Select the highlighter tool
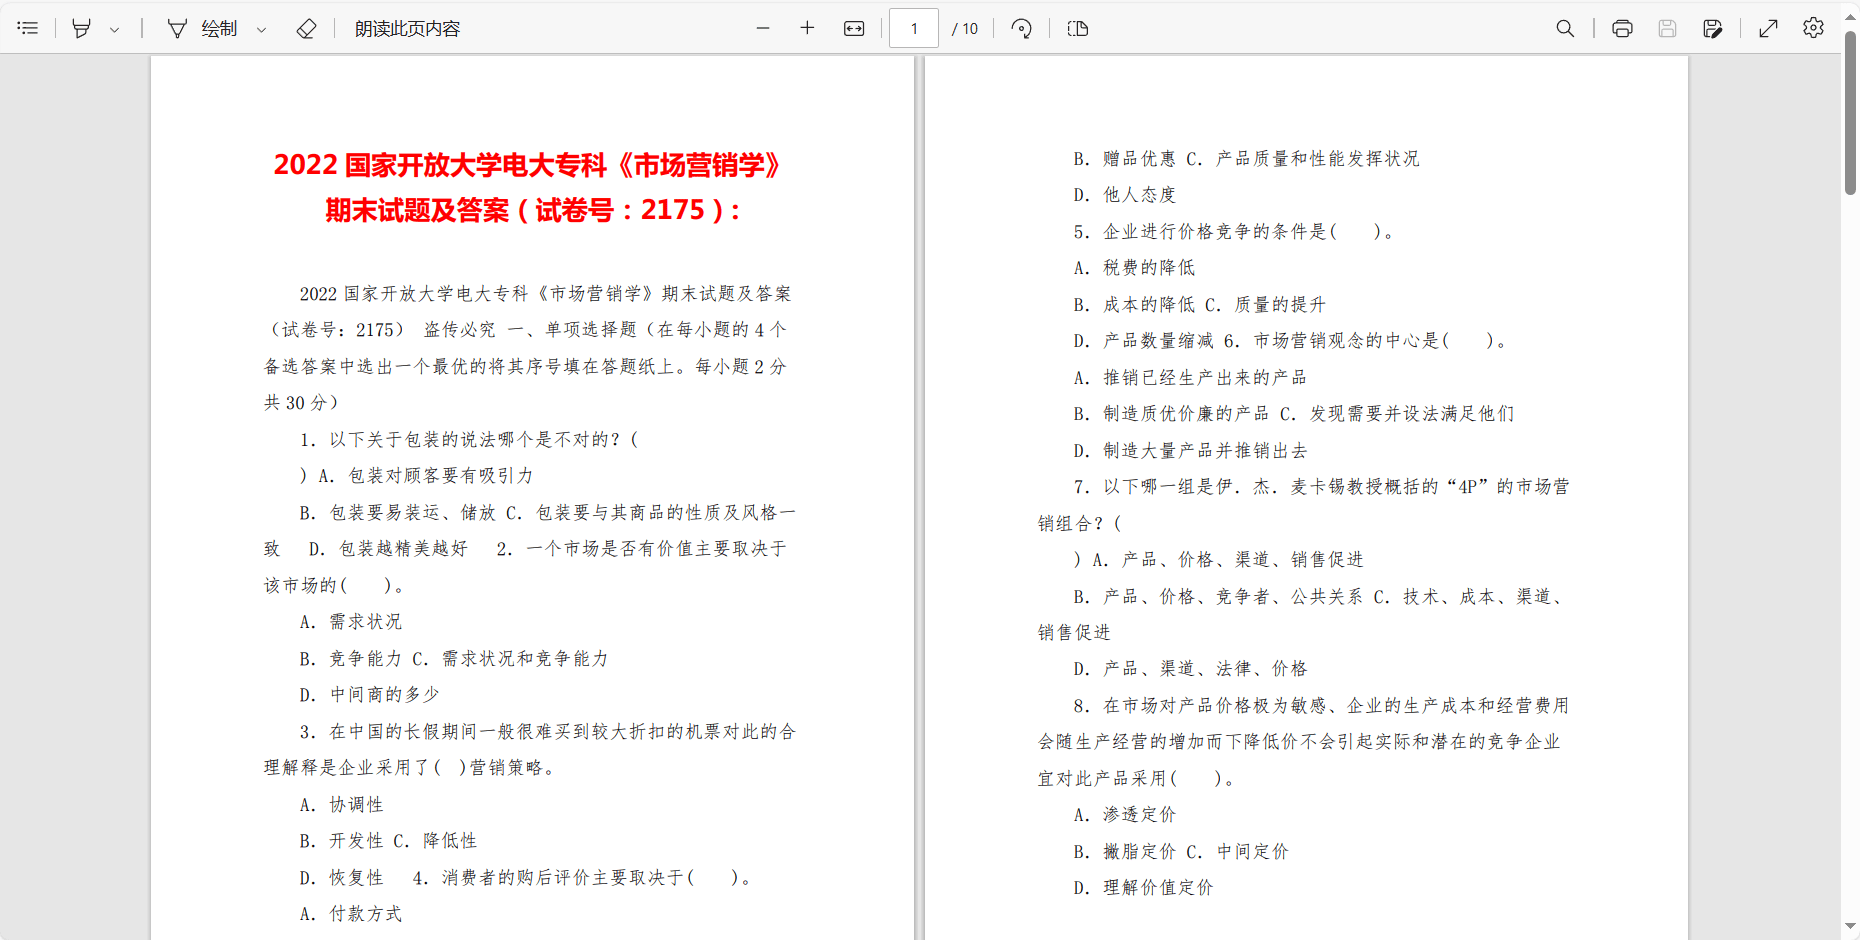 tap(80, 28)
